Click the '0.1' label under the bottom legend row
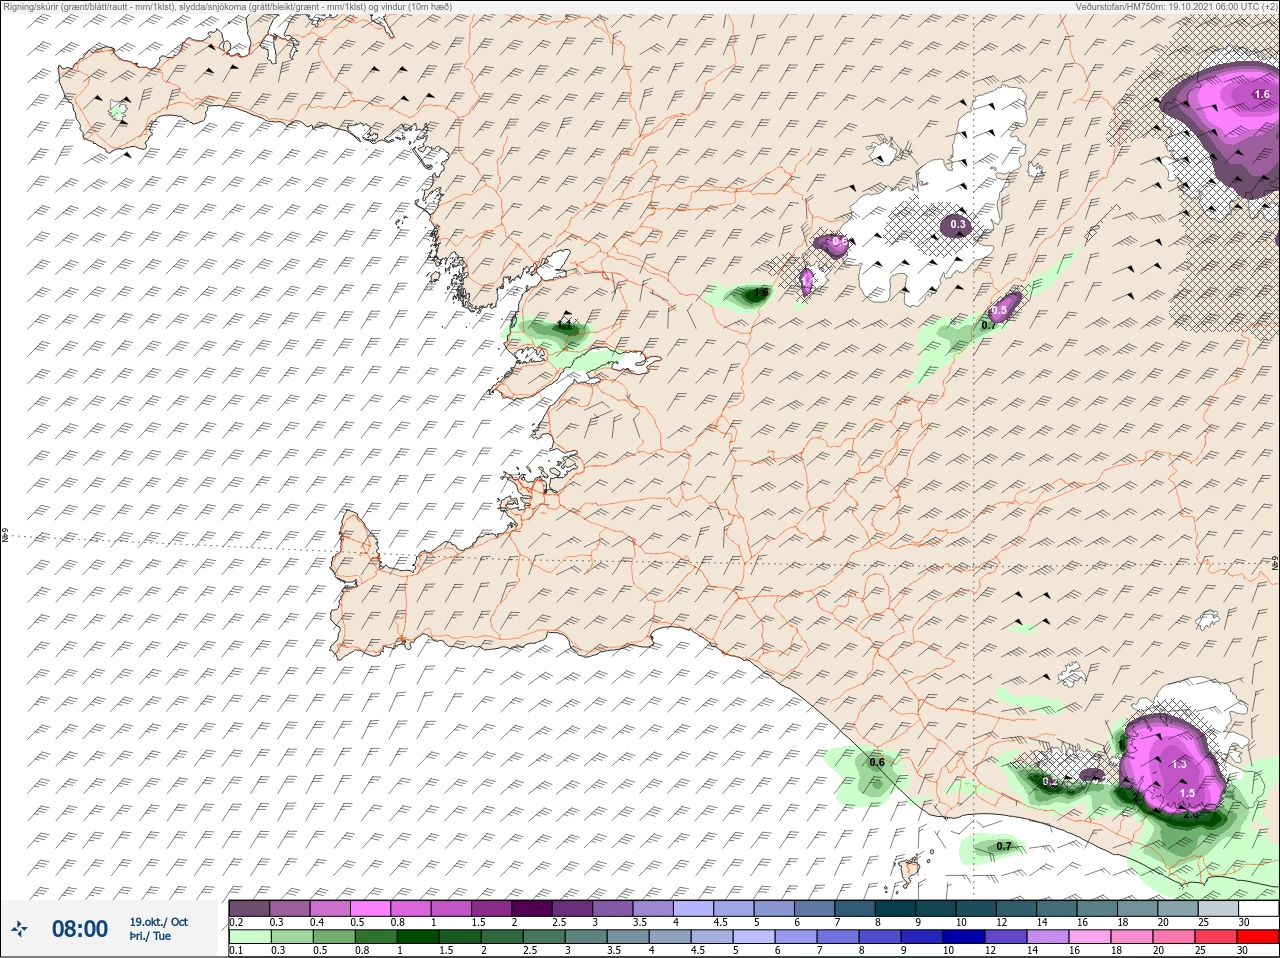The width and height of the screenshot is (1280, 958). coord(236,950)
